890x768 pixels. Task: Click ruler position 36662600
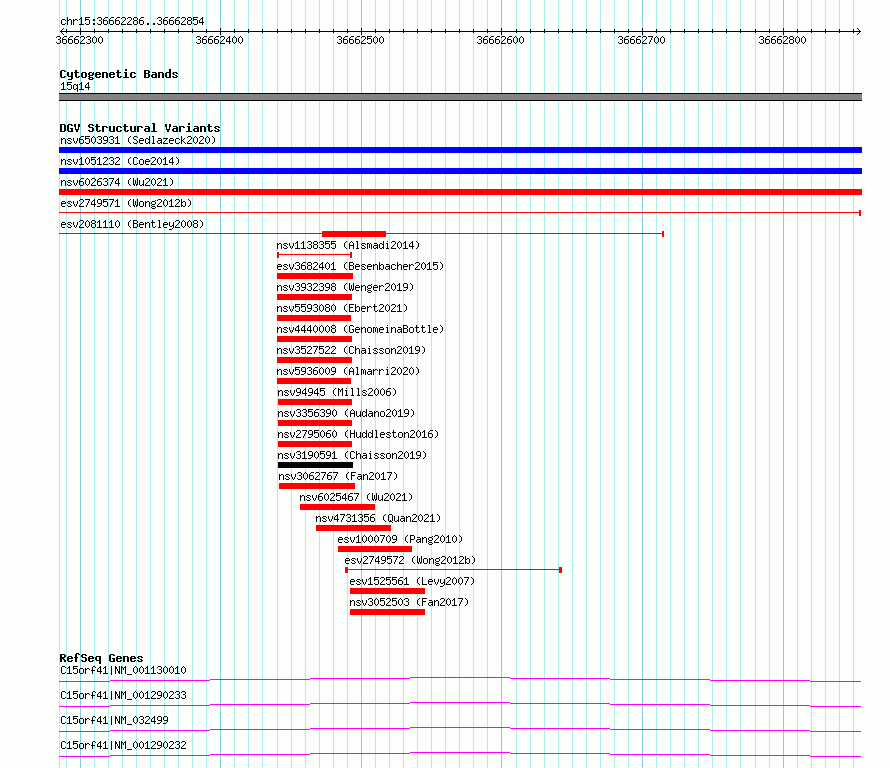[501, 40]
